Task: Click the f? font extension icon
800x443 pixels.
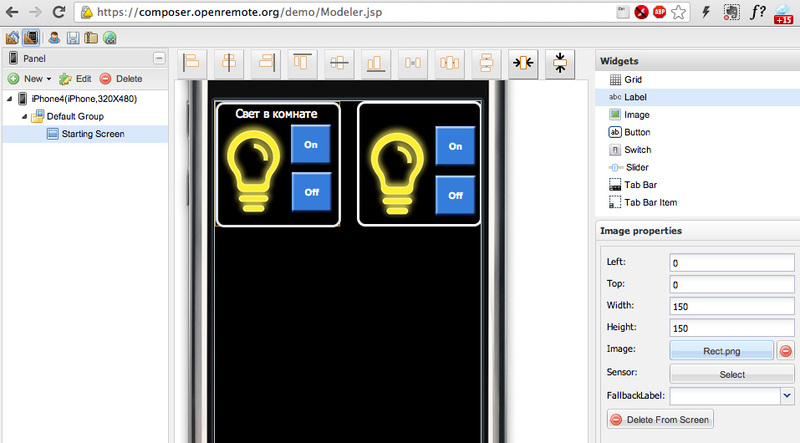Action: click(757, 12)
